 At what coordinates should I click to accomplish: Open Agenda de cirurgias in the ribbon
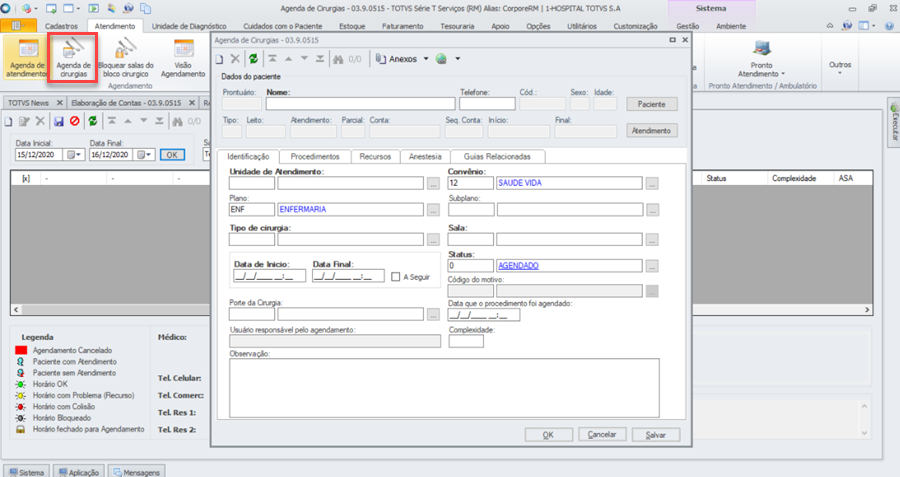click(73, 57)
